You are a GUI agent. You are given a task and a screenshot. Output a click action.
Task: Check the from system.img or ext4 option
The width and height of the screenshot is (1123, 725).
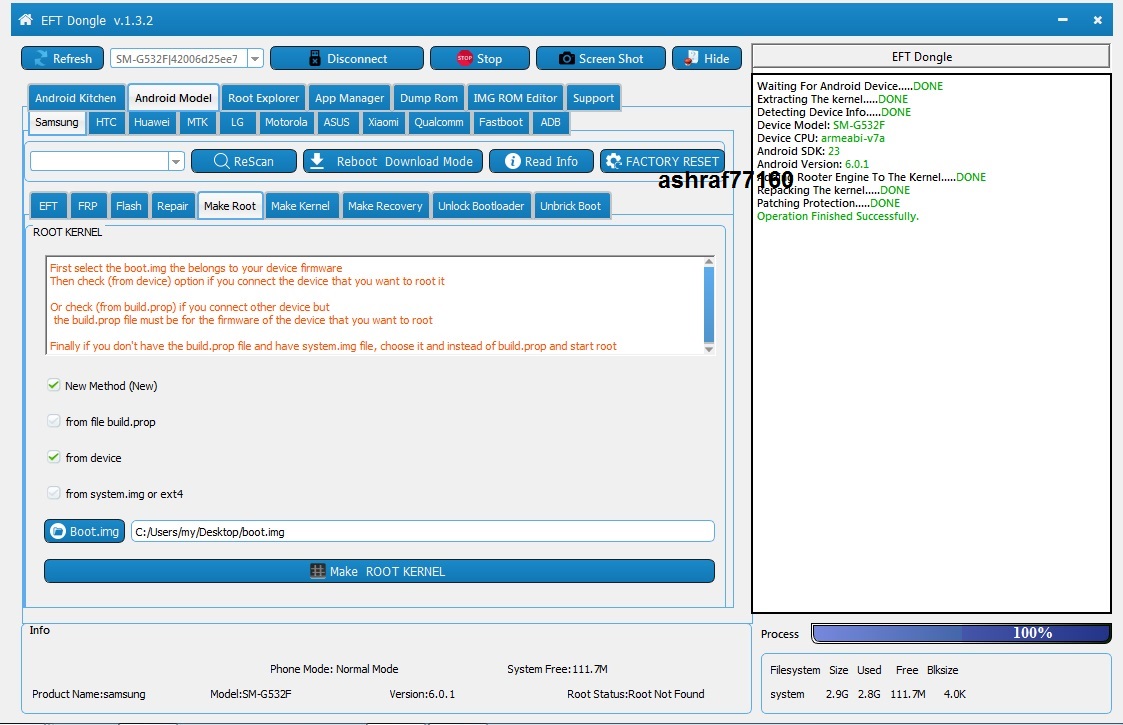pos(54,493)
